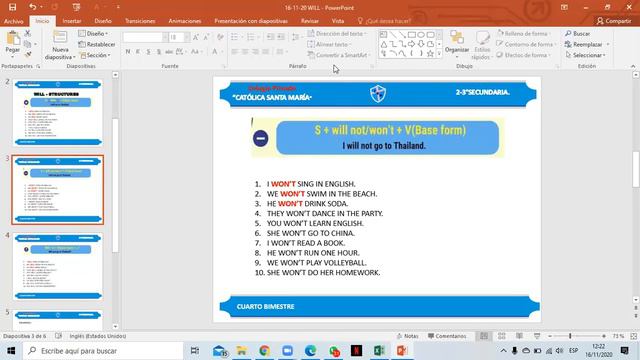Click Compartir button
This screenshot has height=360, width=640.
click(613, 21)
